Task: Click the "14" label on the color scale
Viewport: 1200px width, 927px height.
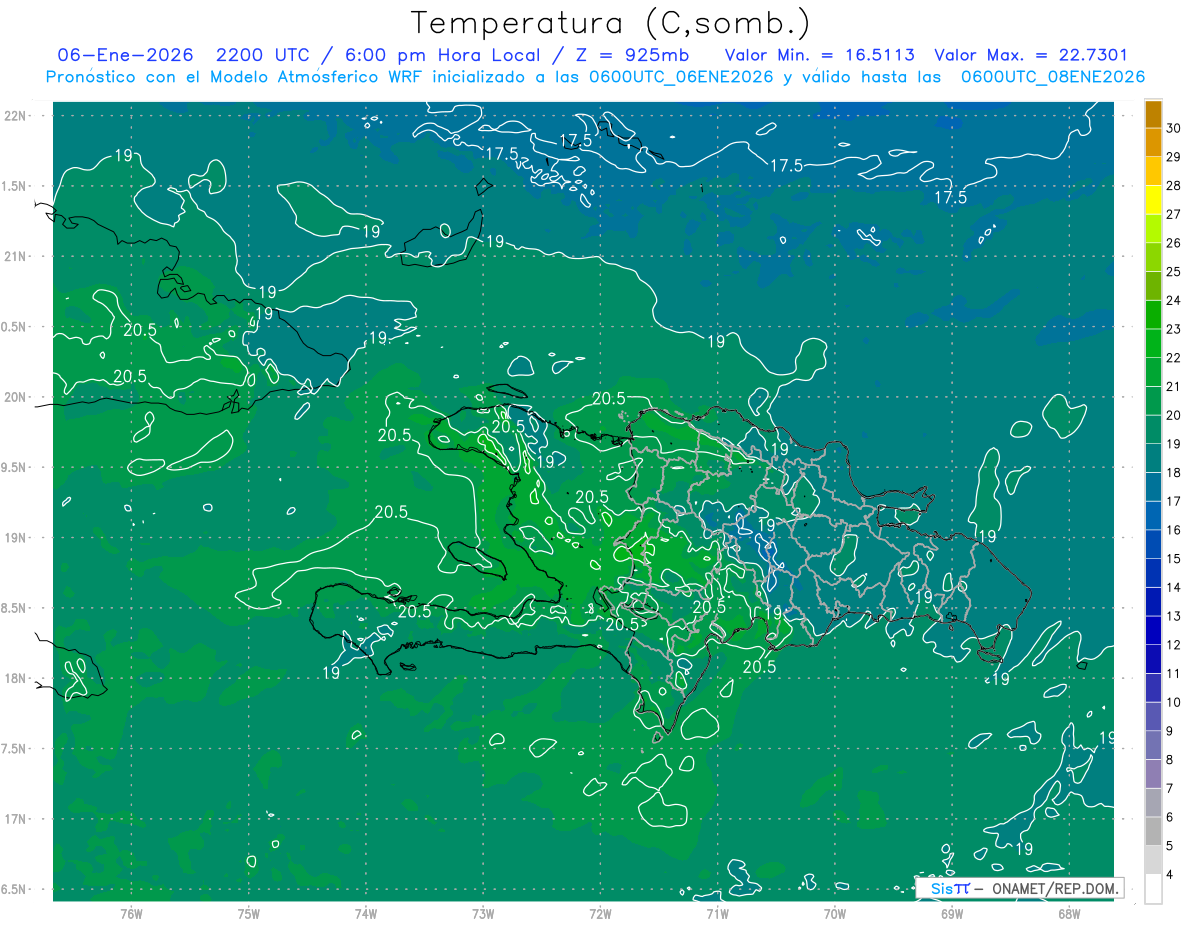Action: pyautogui.click(x=1174, y=588)
